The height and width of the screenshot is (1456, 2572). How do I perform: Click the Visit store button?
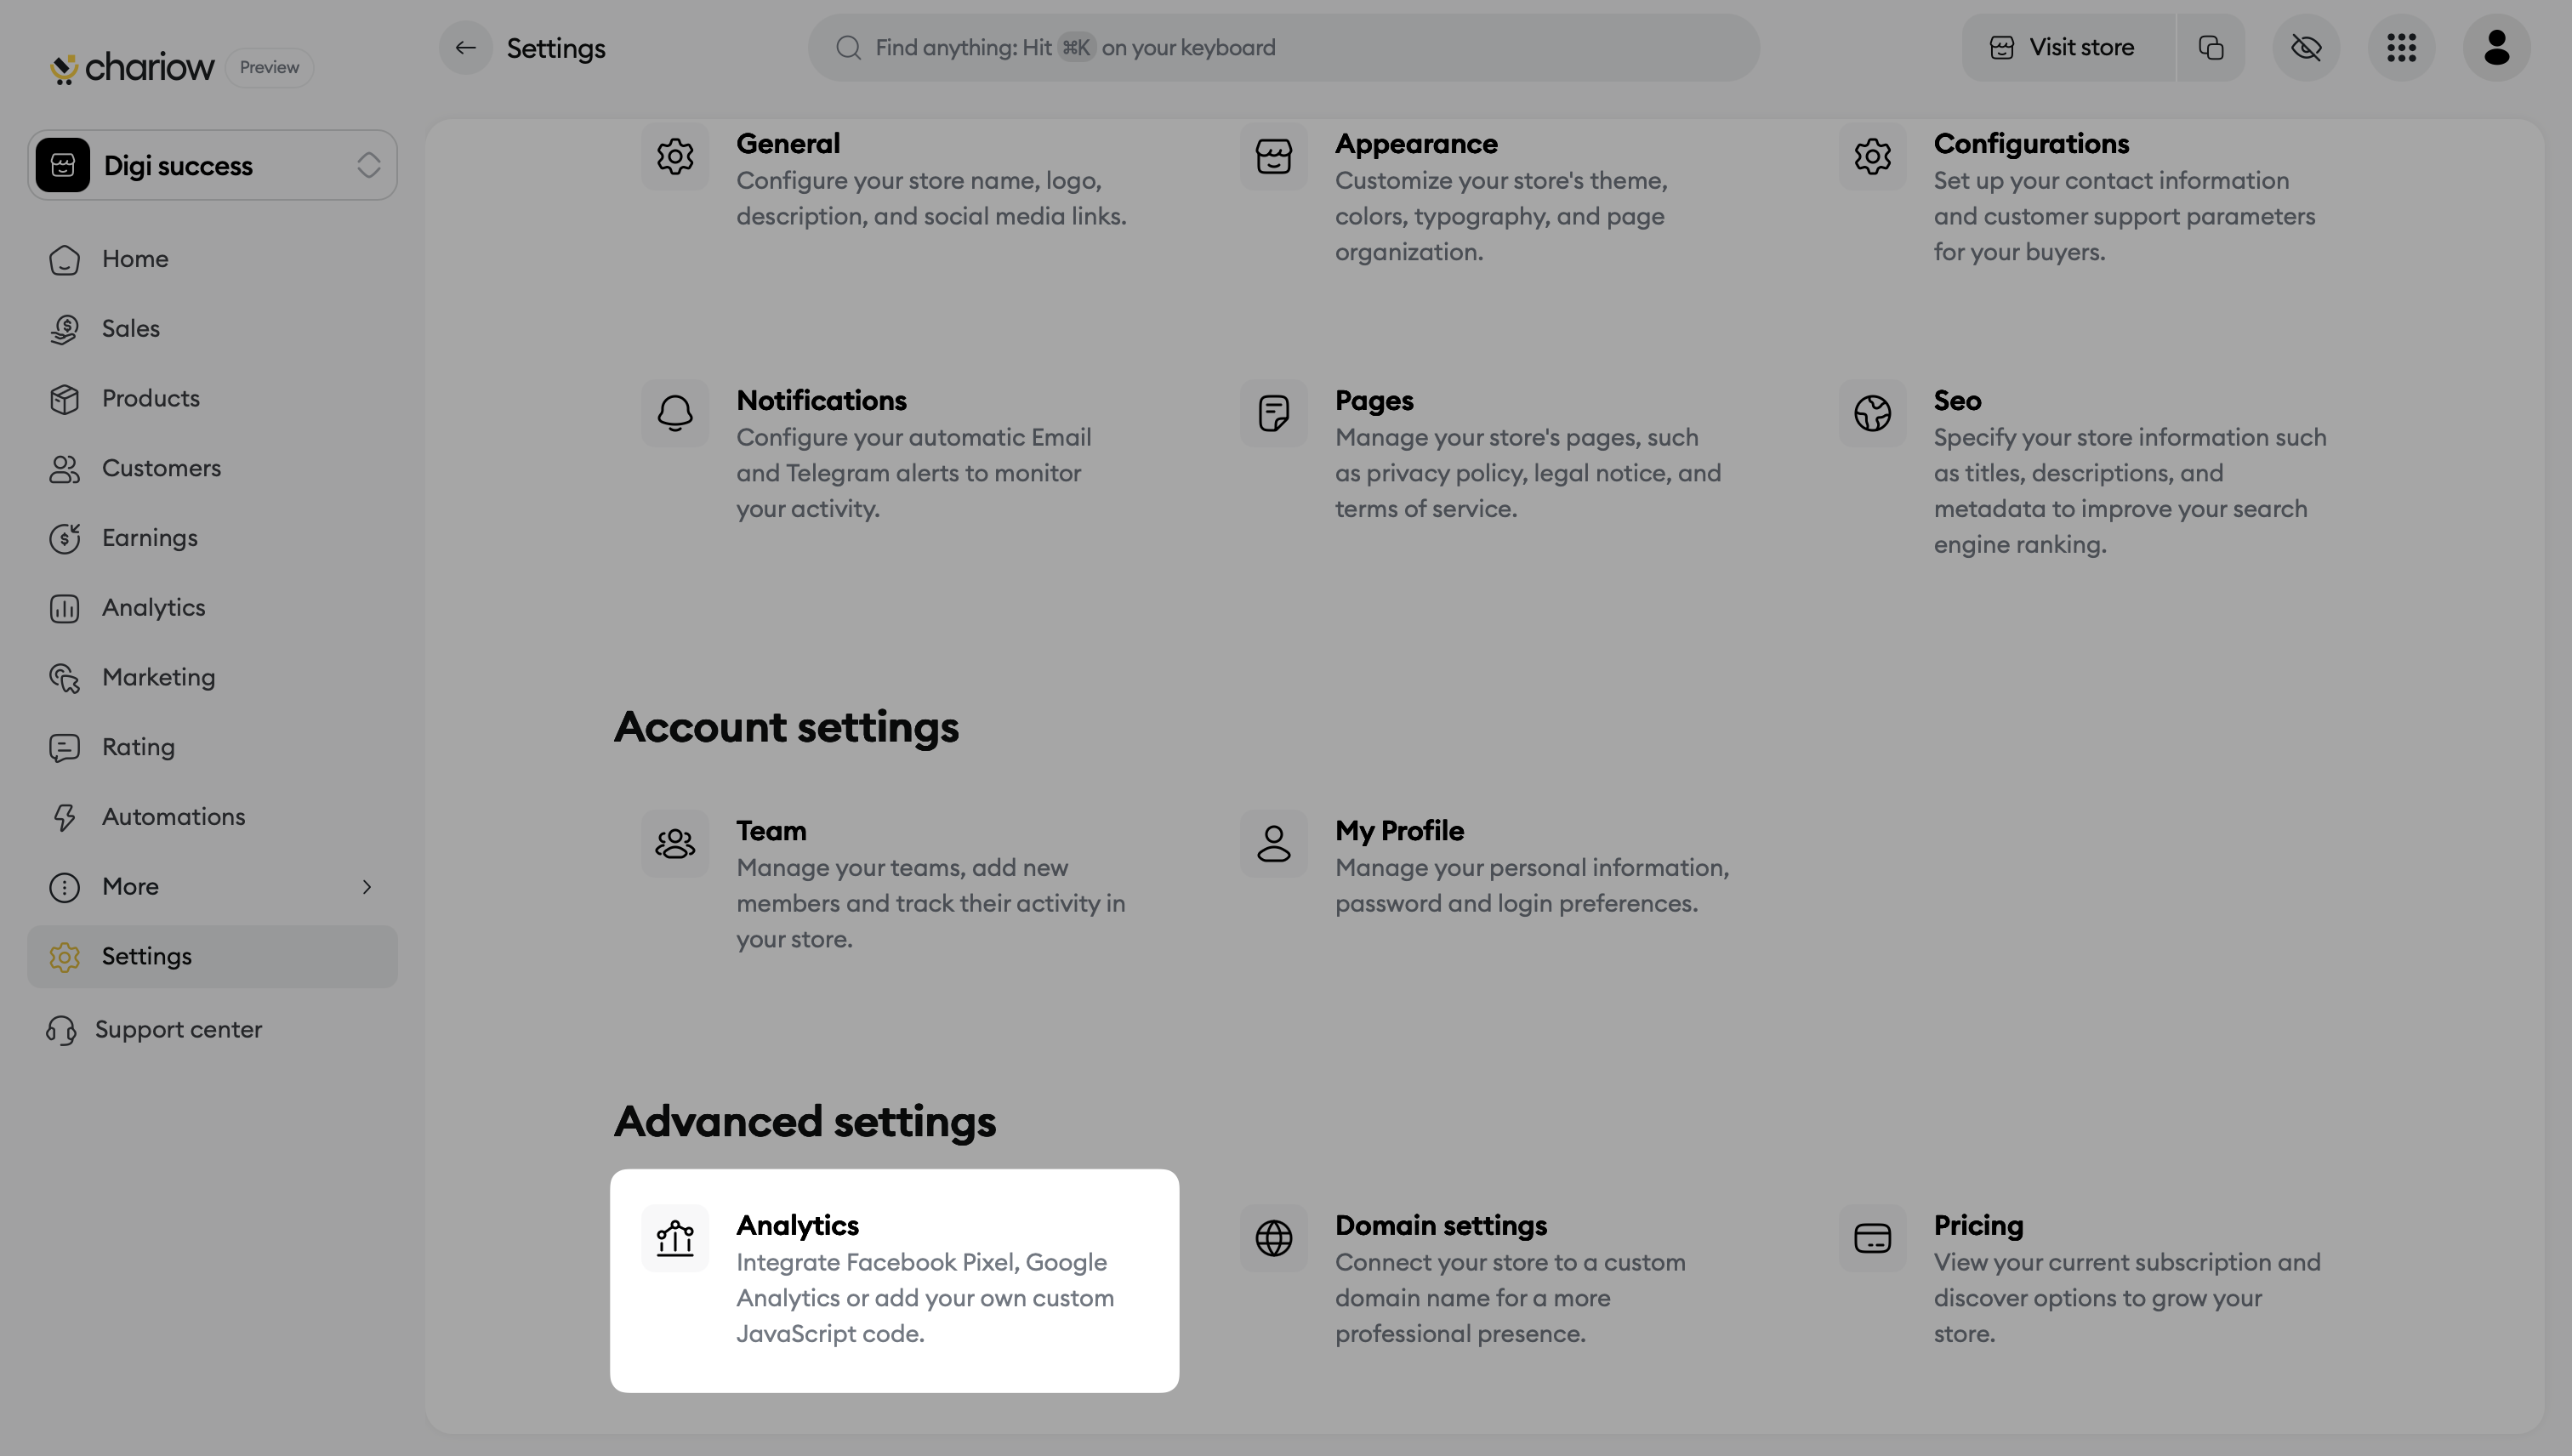tap(2066, 48)
